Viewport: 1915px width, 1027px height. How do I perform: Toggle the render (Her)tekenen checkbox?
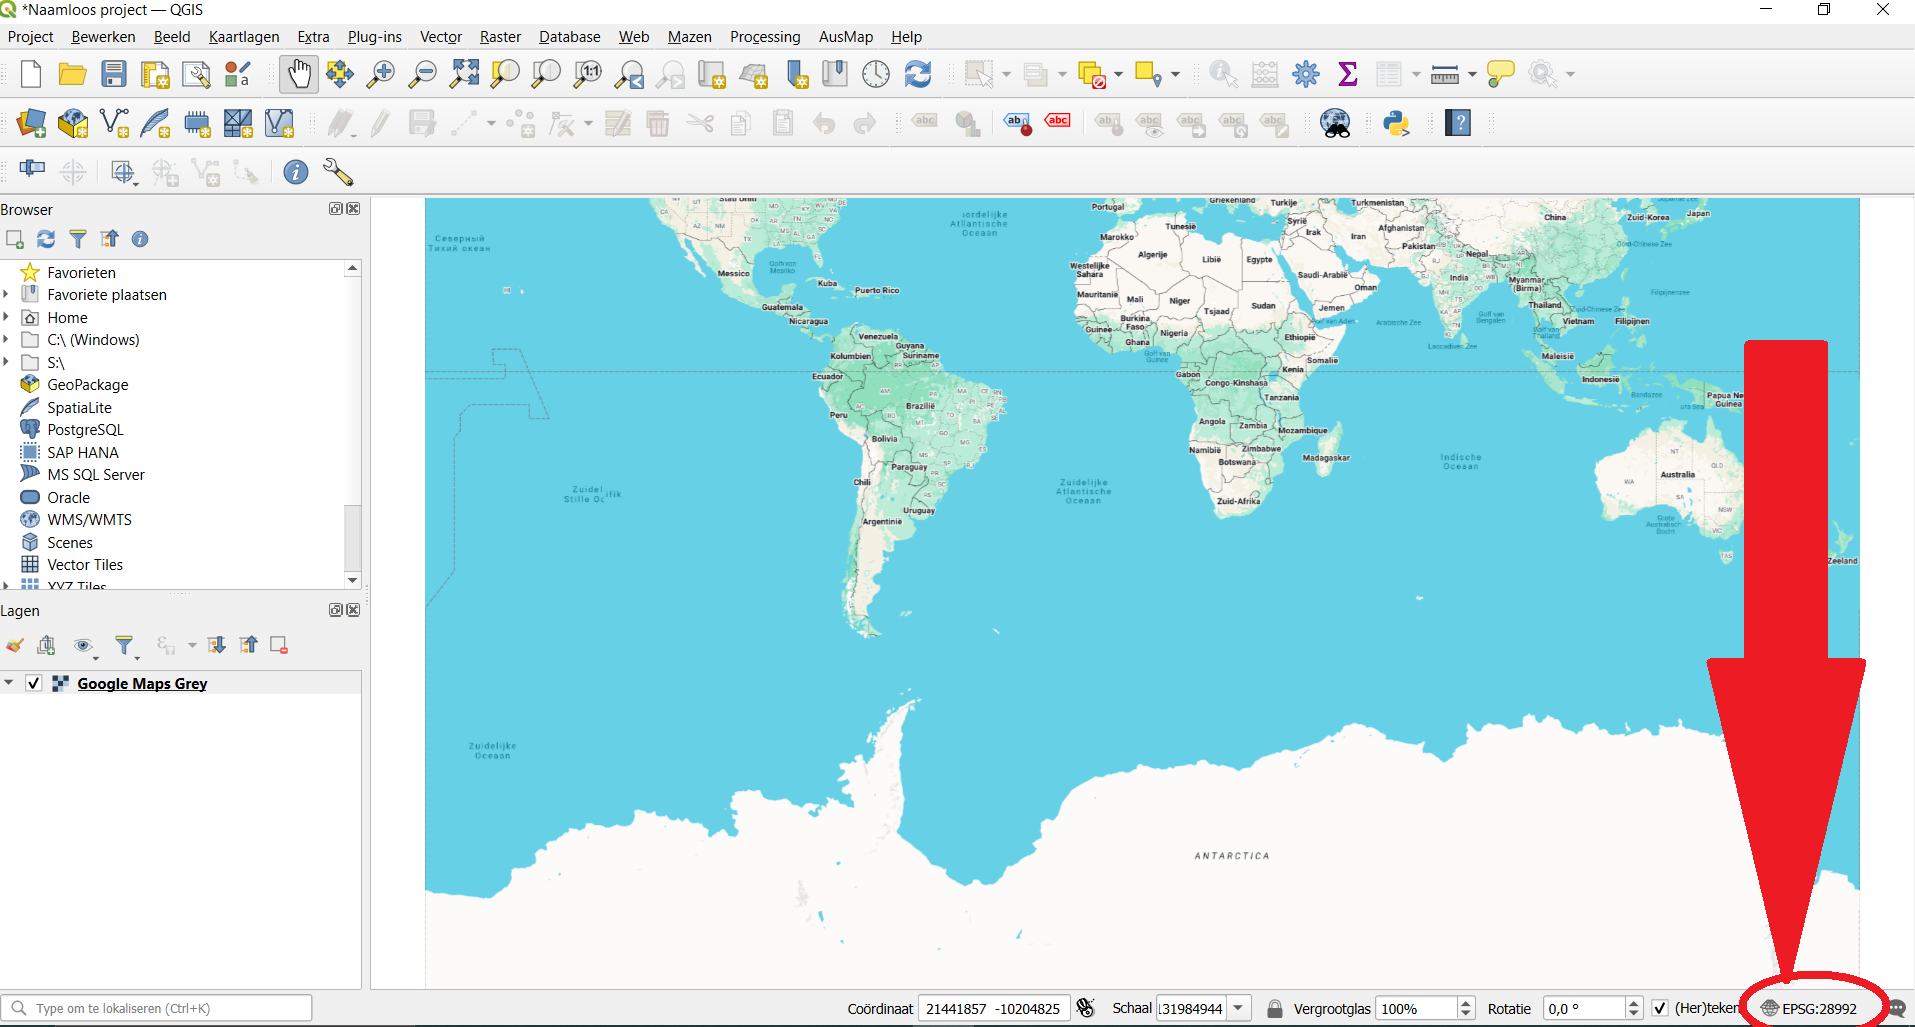pos(1660,1008)
